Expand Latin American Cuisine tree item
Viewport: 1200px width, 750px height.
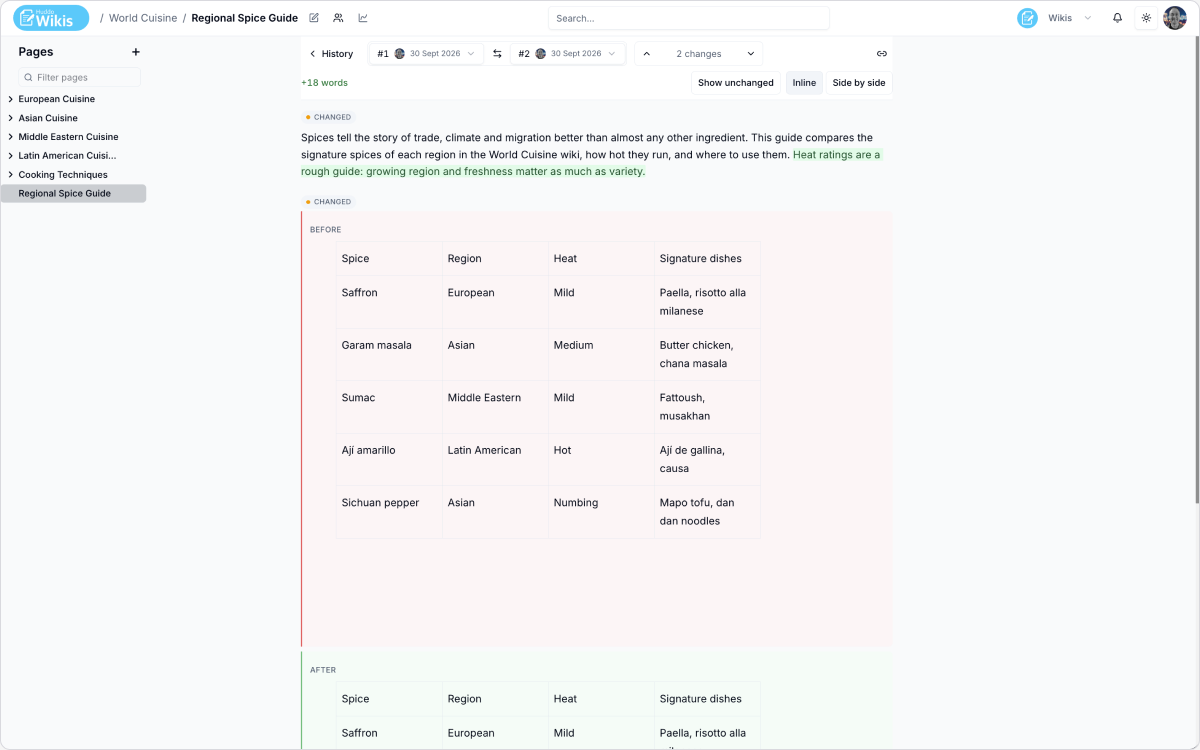point(10,156)
